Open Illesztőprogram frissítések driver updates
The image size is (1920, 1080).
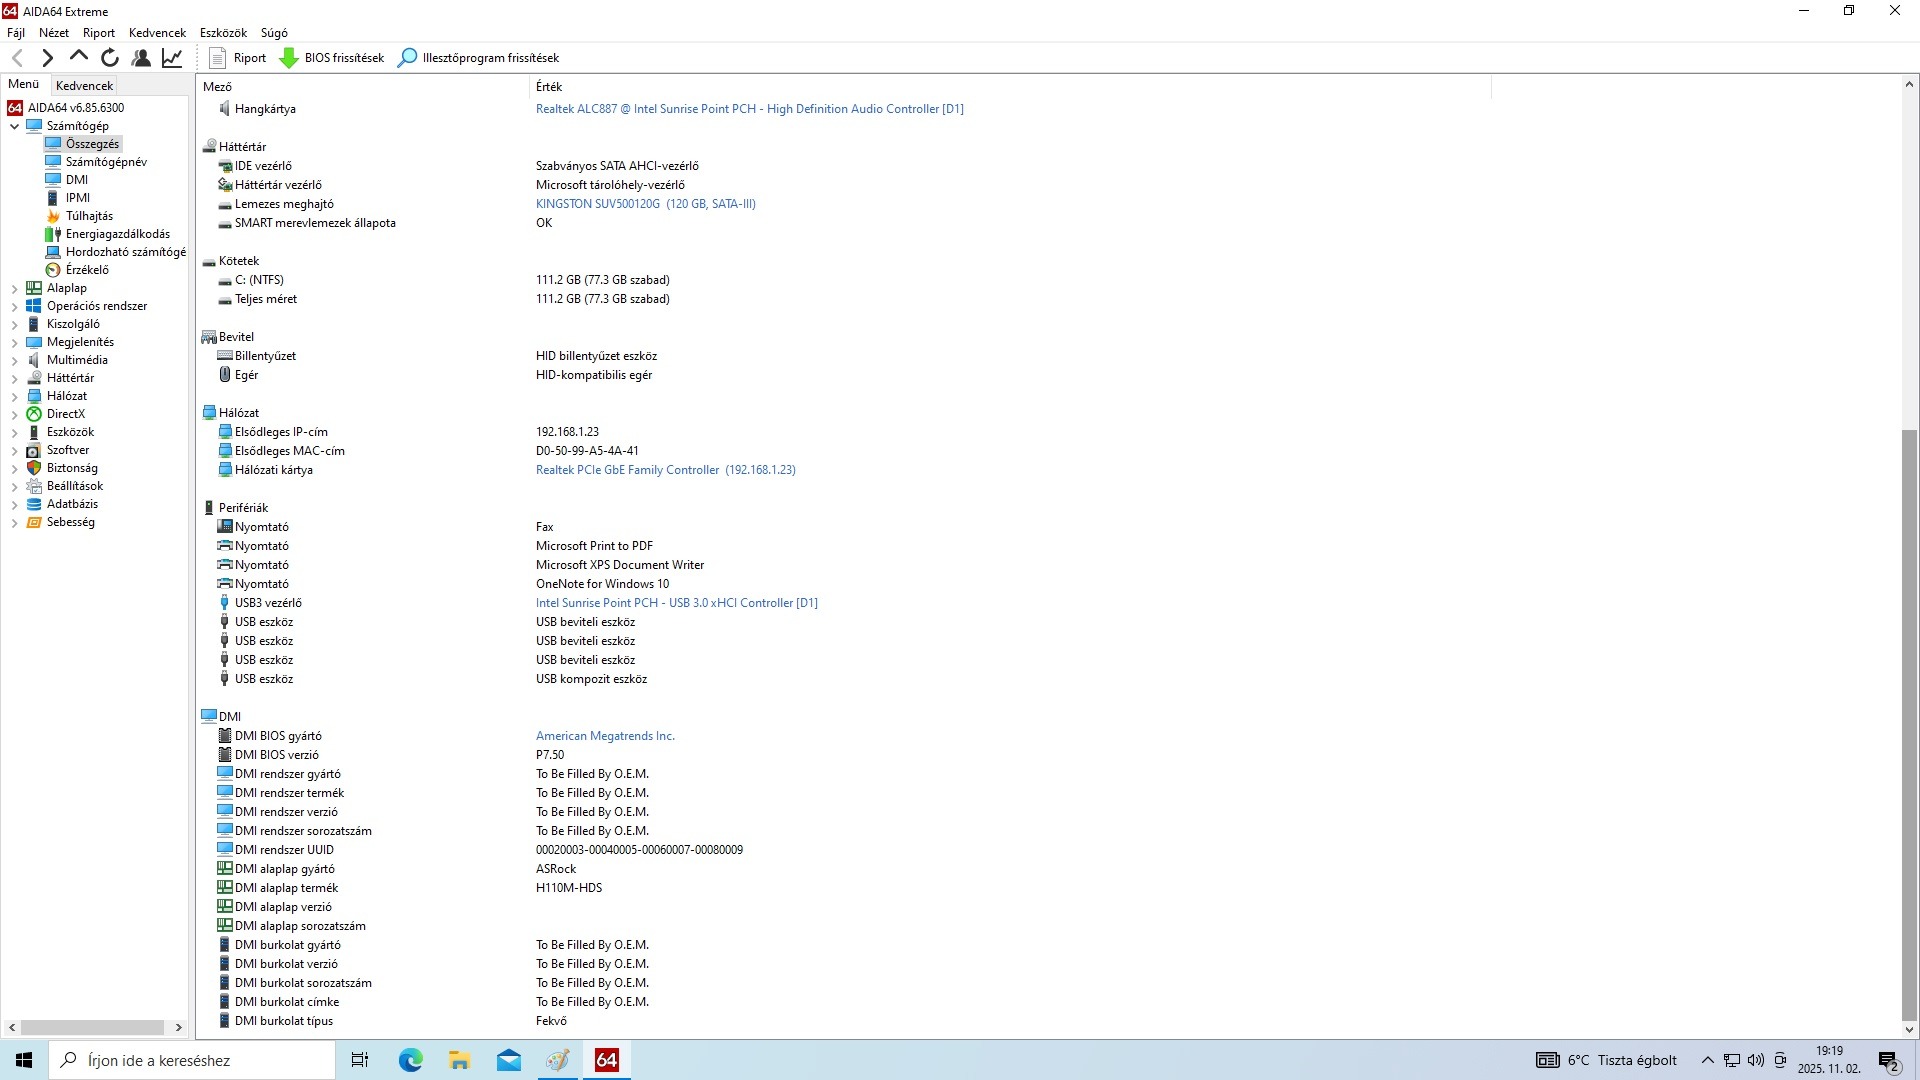pos(478,58)
